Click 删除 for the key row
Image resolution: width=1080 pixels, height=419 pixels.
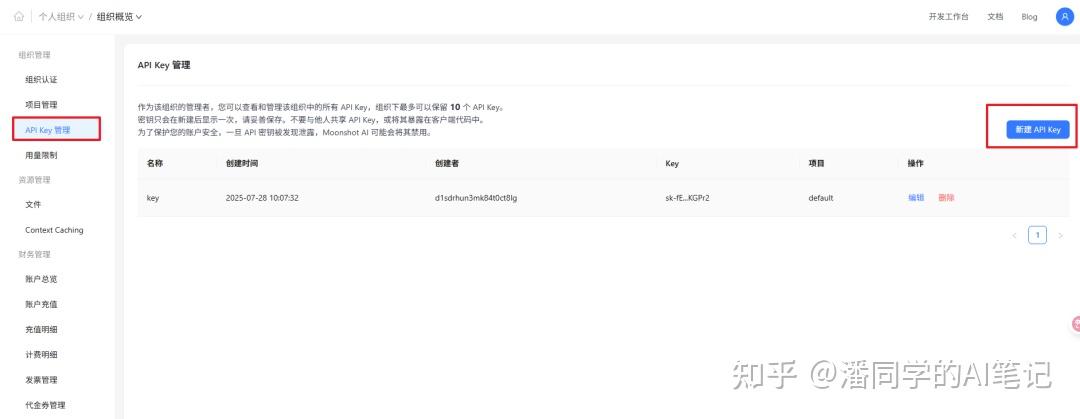pos(946,198)
